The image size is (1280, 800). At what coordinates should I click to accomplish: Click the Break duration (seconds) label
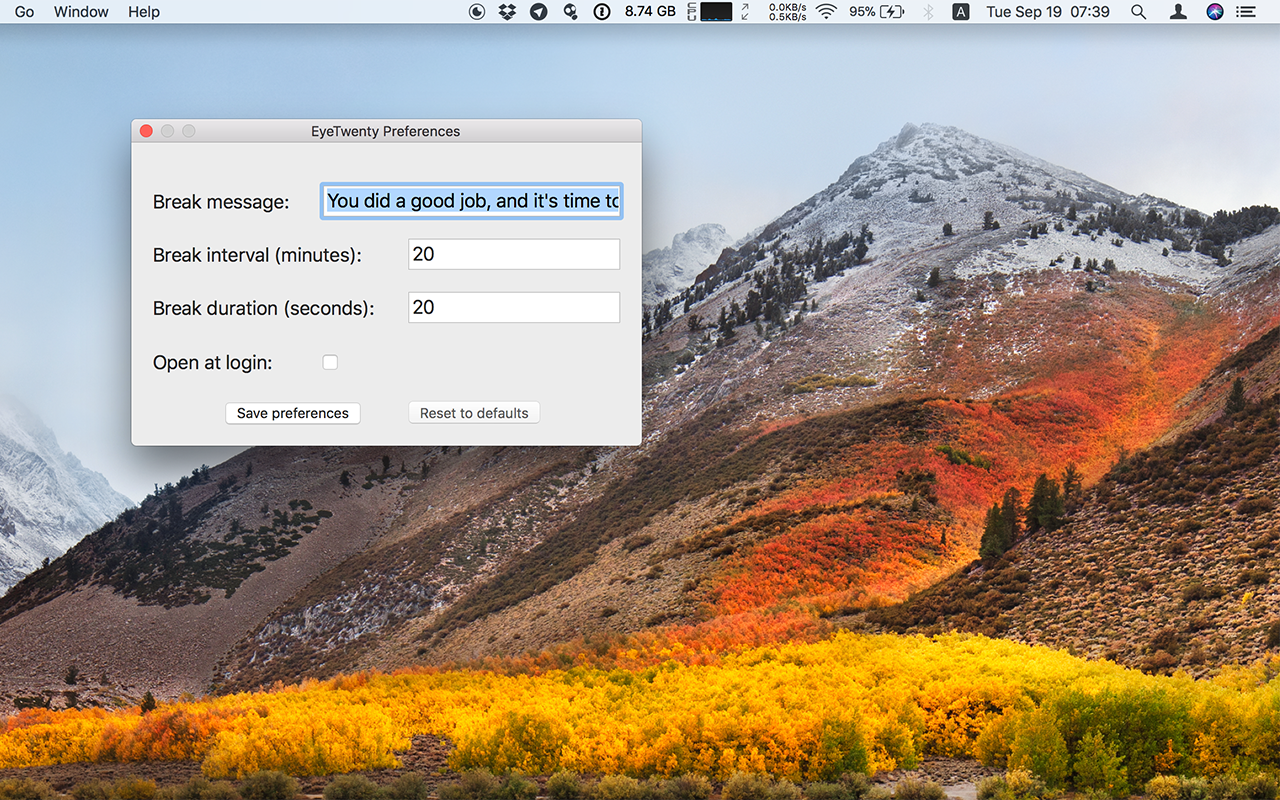pos(264,308)
